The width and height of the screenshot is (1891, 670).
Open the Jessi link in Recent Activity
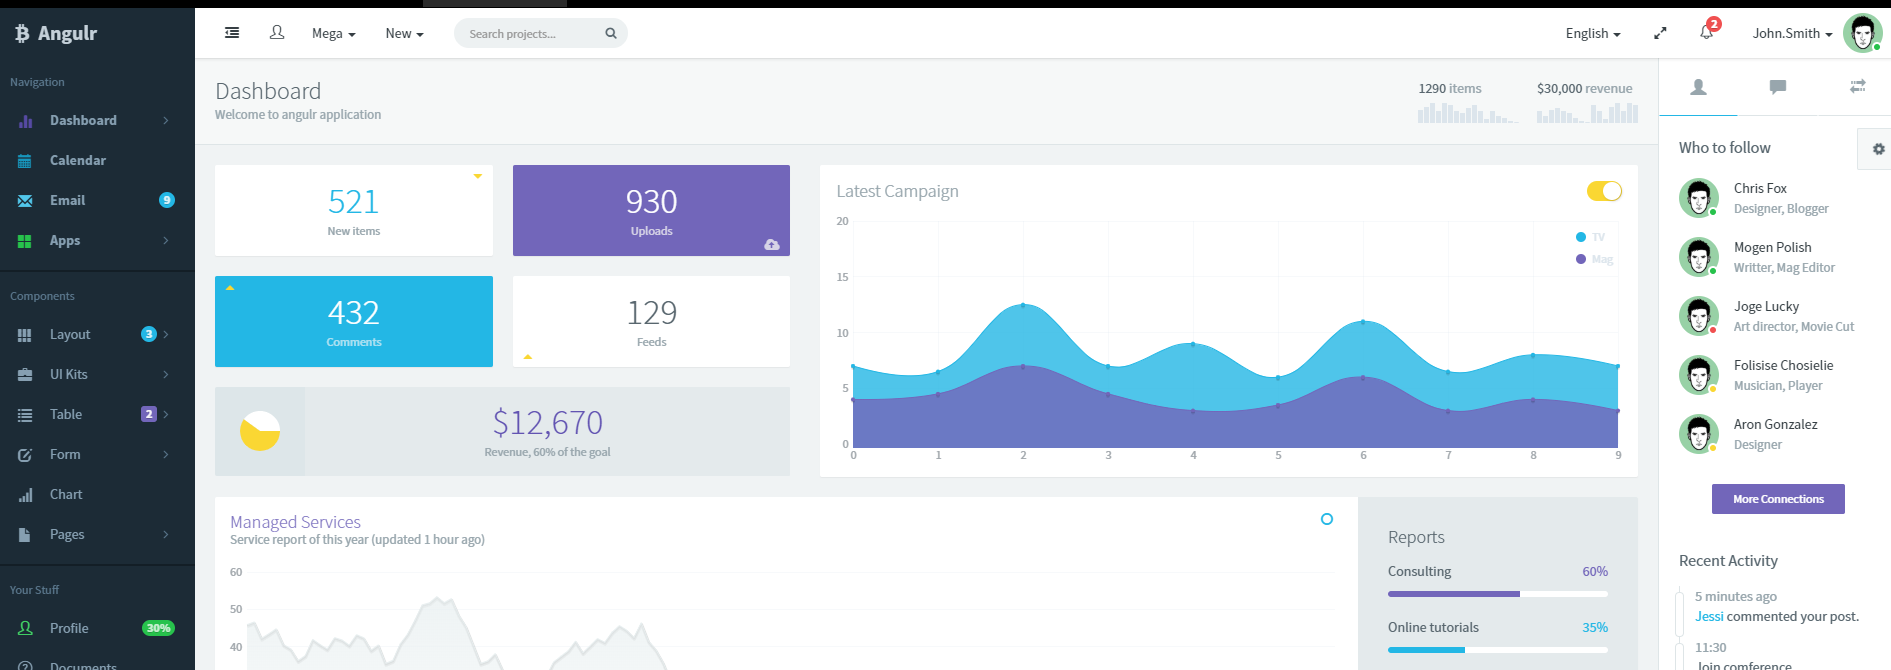1709,616
